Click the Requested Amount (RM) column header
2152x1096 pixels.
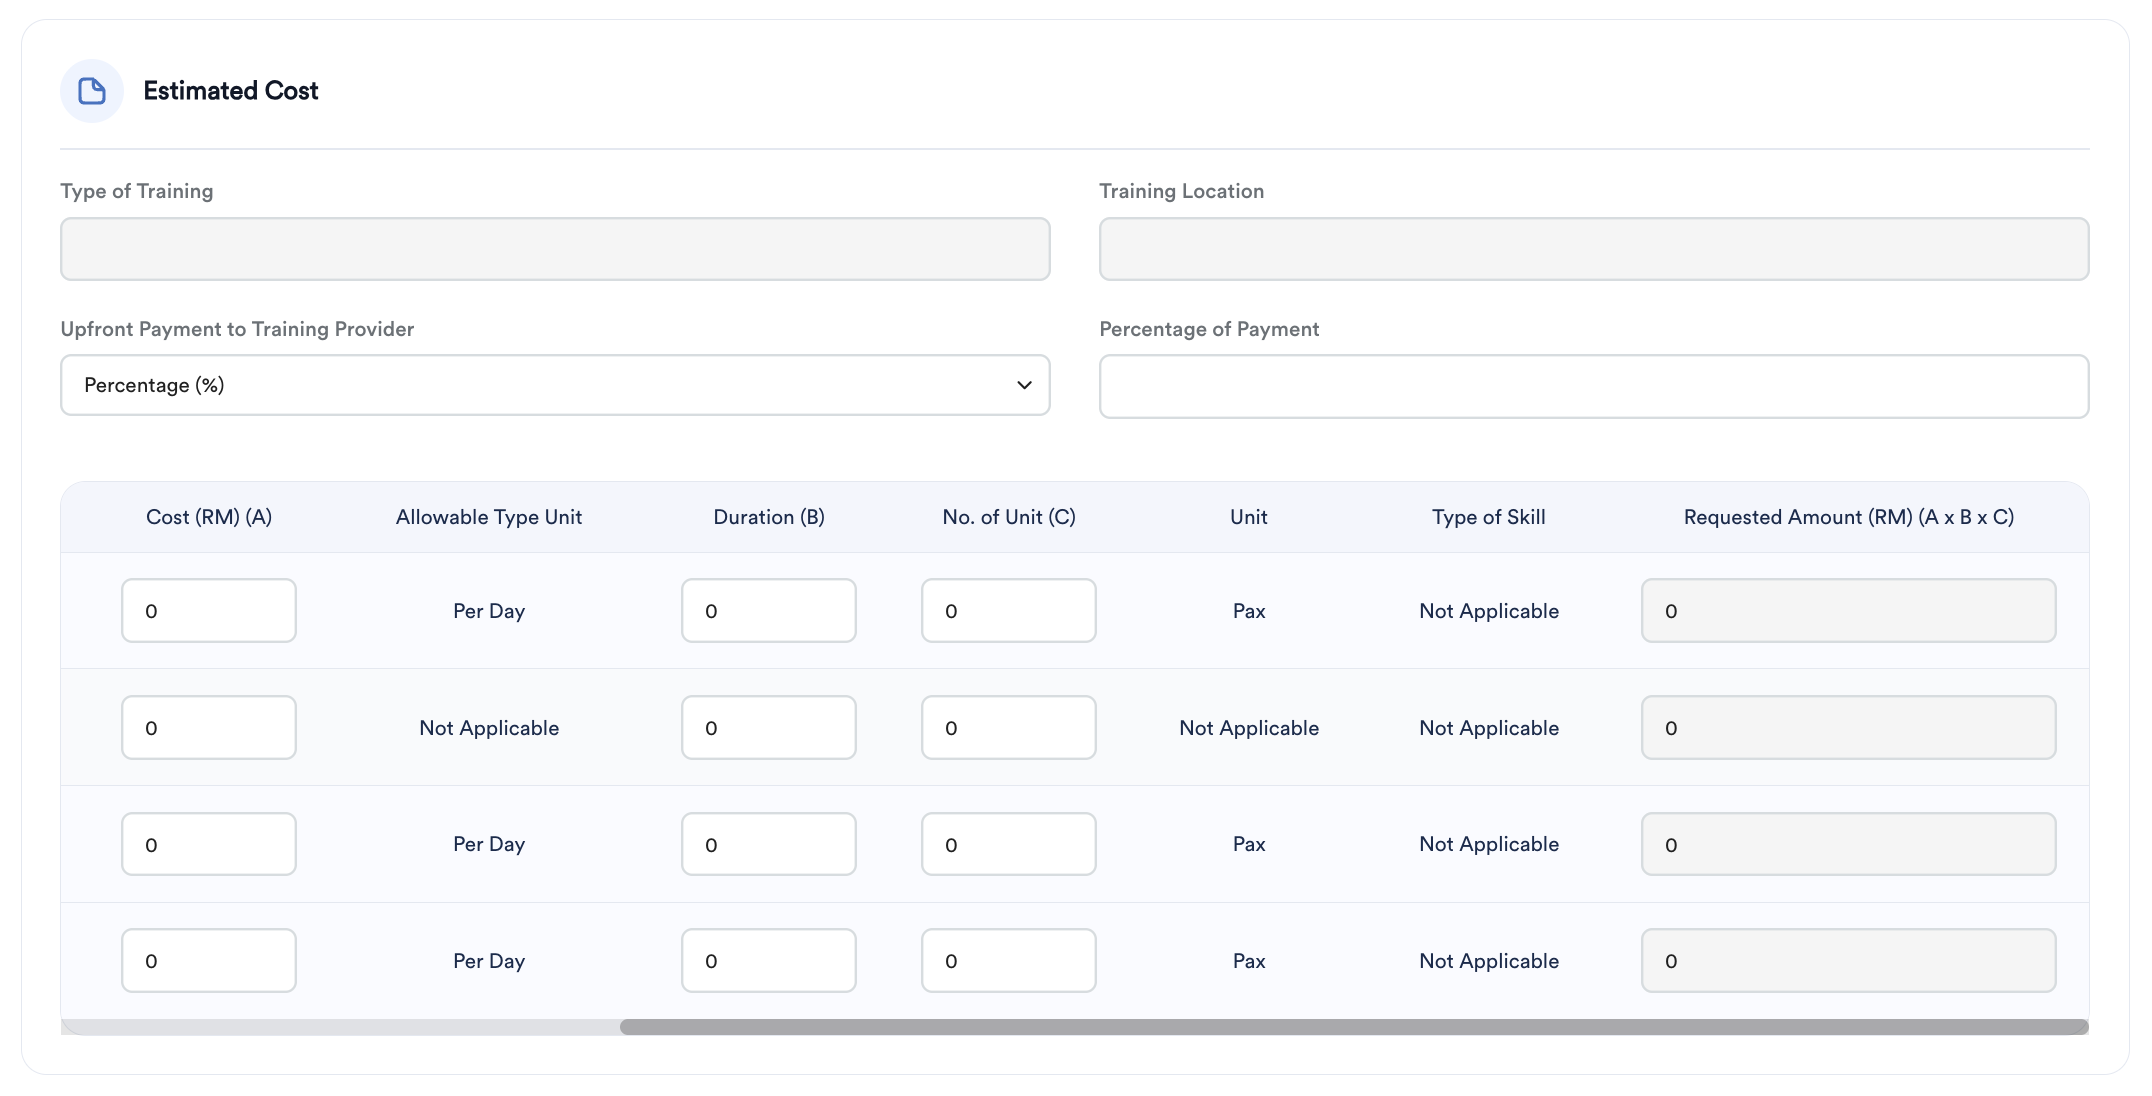coord(1848,517)
